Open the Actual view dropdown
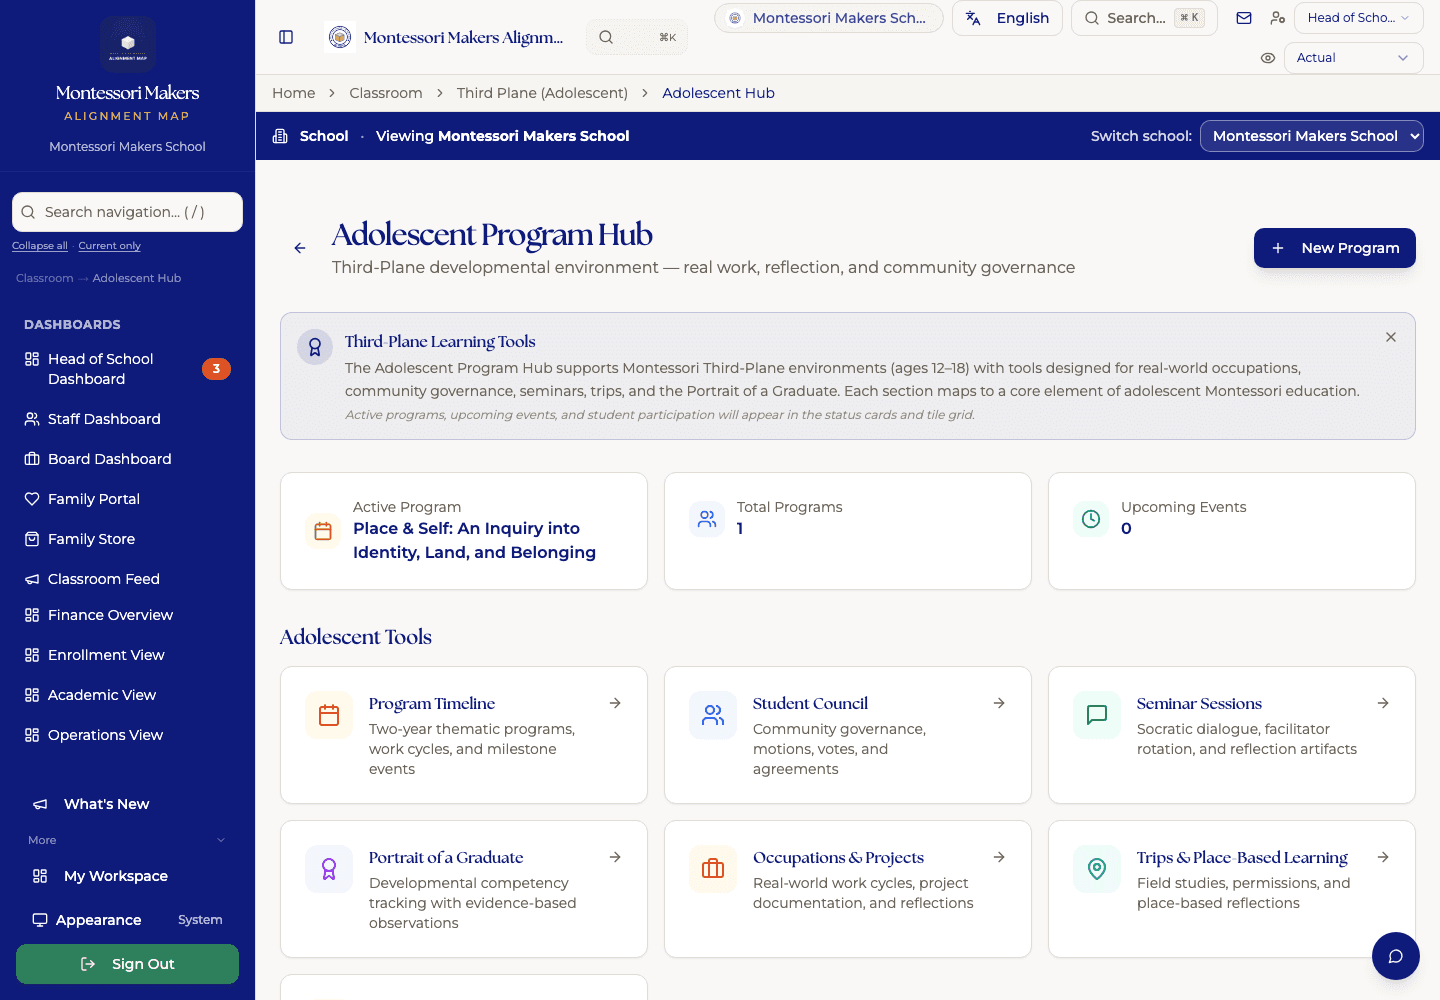The width and height of the screenshot is (1440, 1000). (1353, 58)
